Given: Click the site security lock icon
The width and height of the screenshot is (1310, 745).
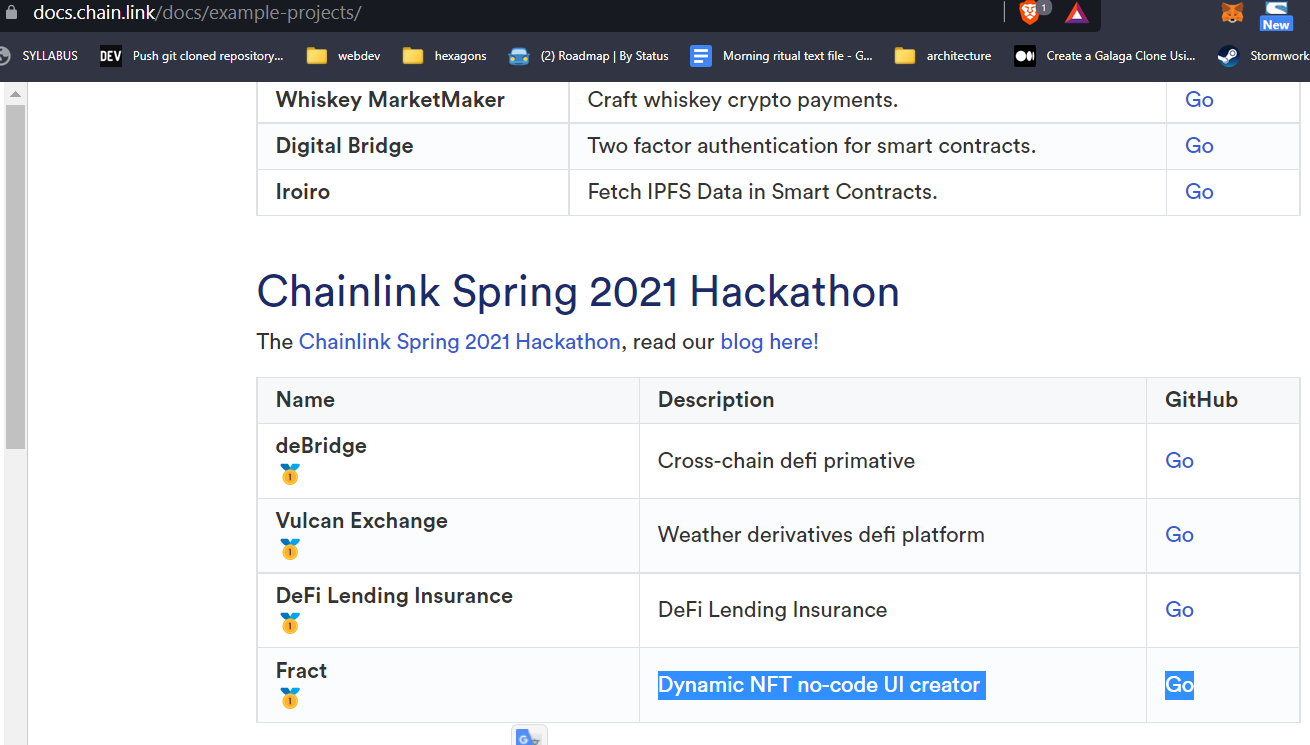Looking at the screenshot, I should [10, 15].
